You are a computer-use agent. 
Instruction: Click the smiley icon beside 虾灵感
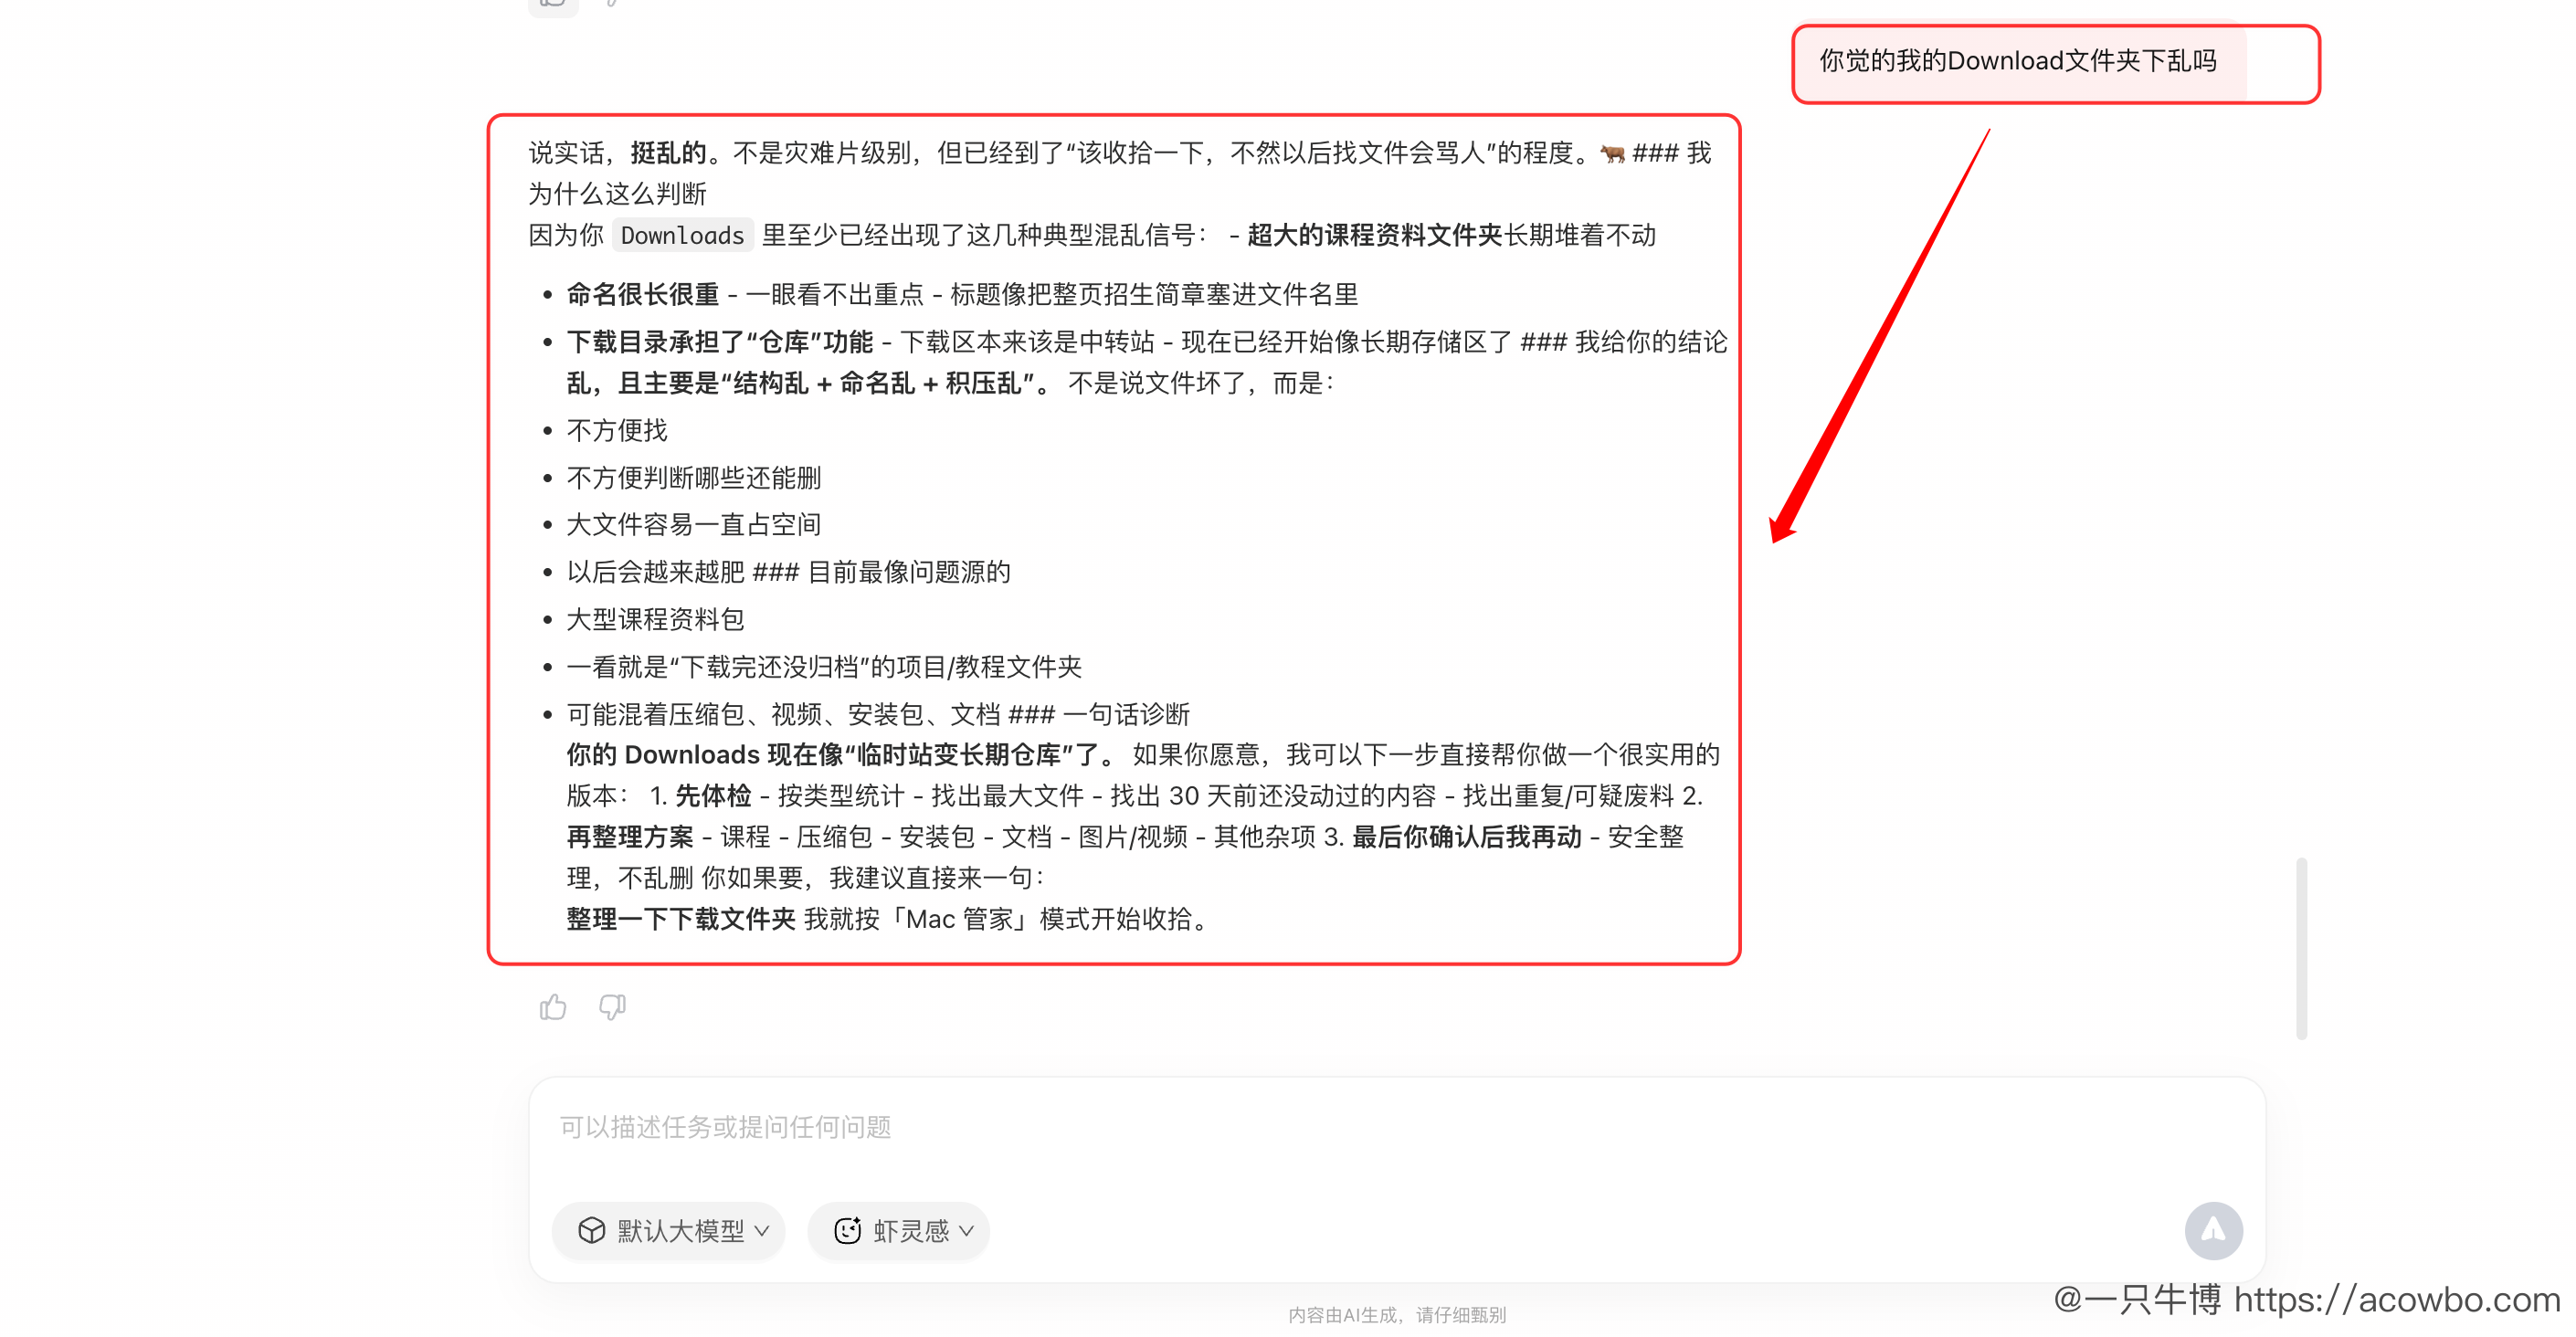[x=848, y=1231]
